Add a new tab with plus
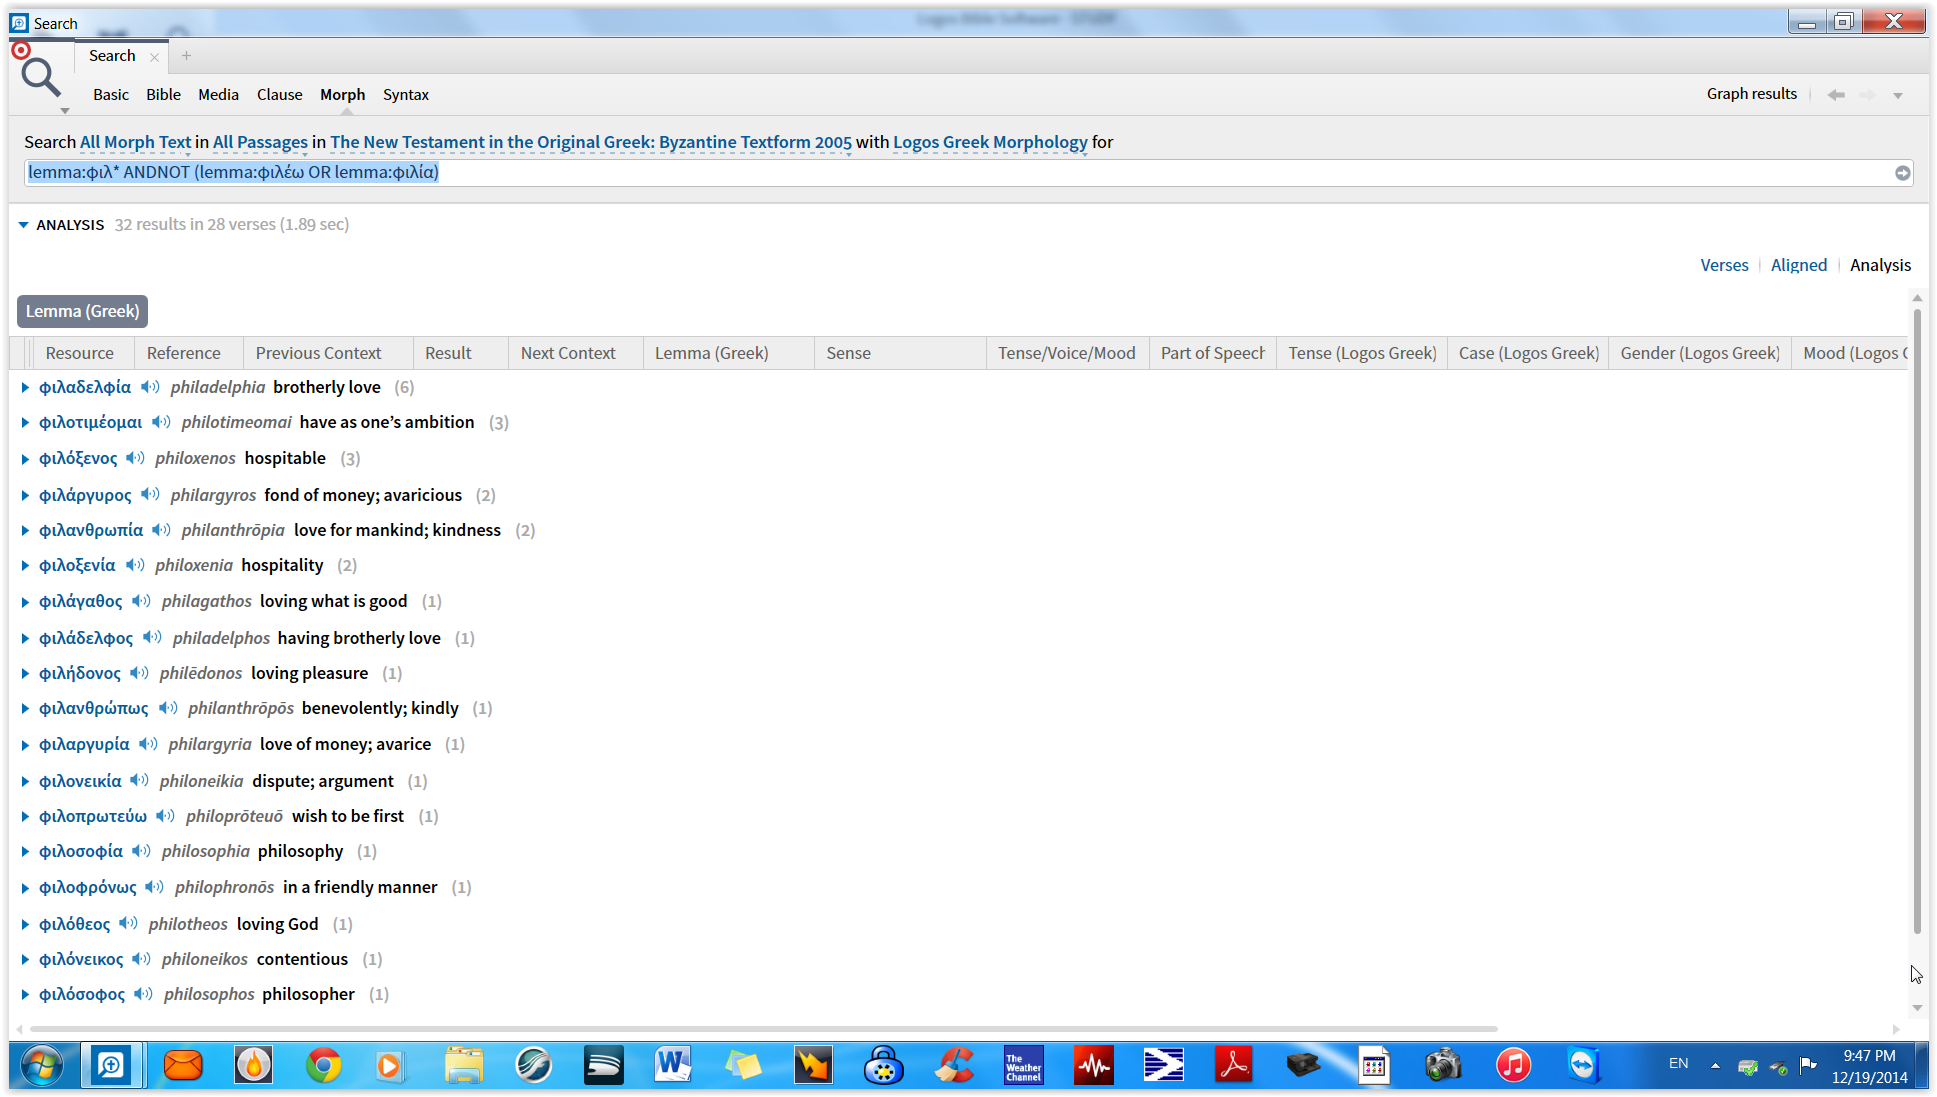1937x1097 pixels. pyautogui.click(x=186, y=56)
